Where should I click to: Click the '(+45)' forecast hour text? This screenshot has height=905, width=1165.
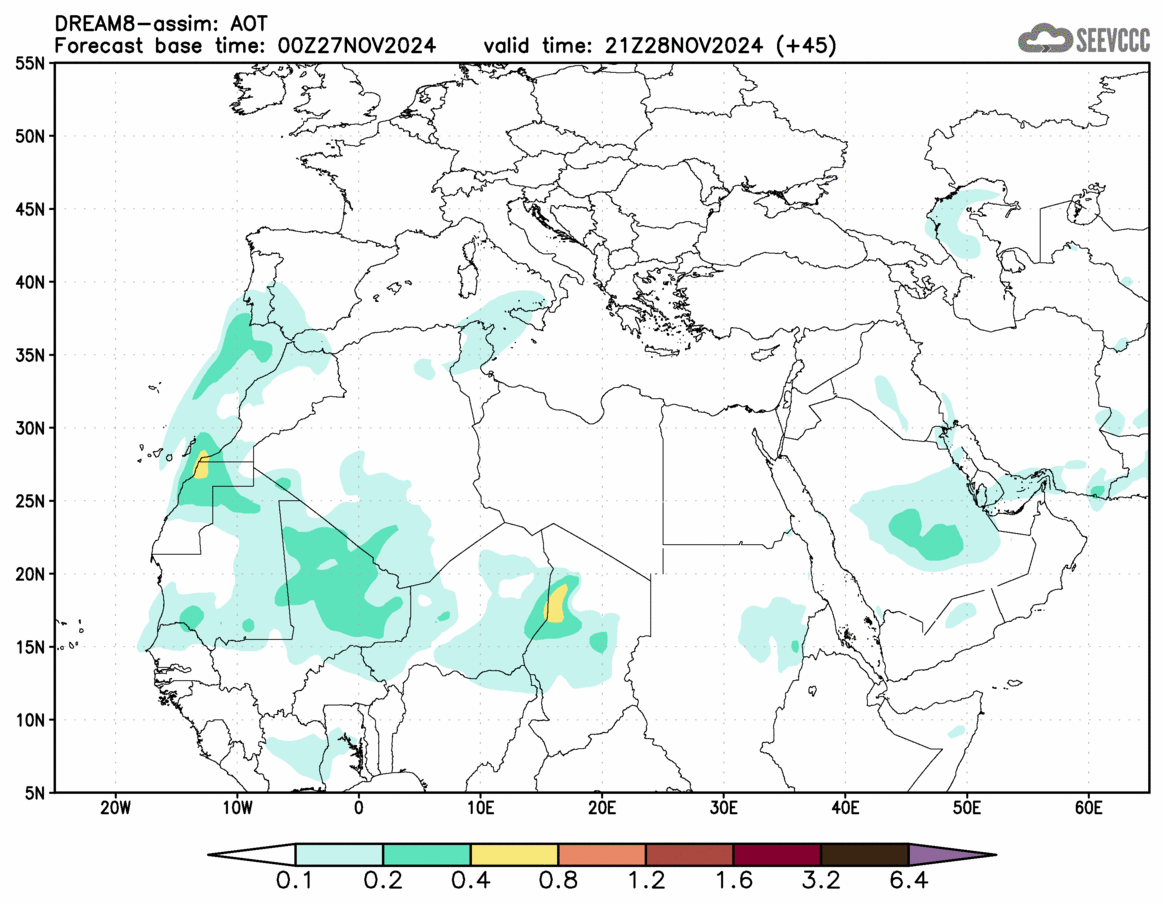coord(805,45)
